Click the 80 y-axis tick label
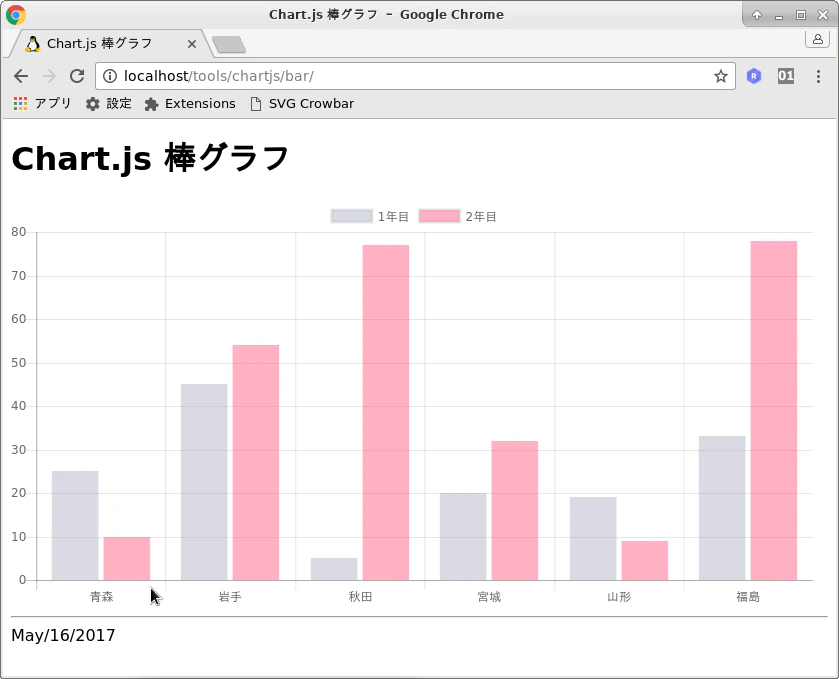Screen dimensions: 839x679 (19, 232)
